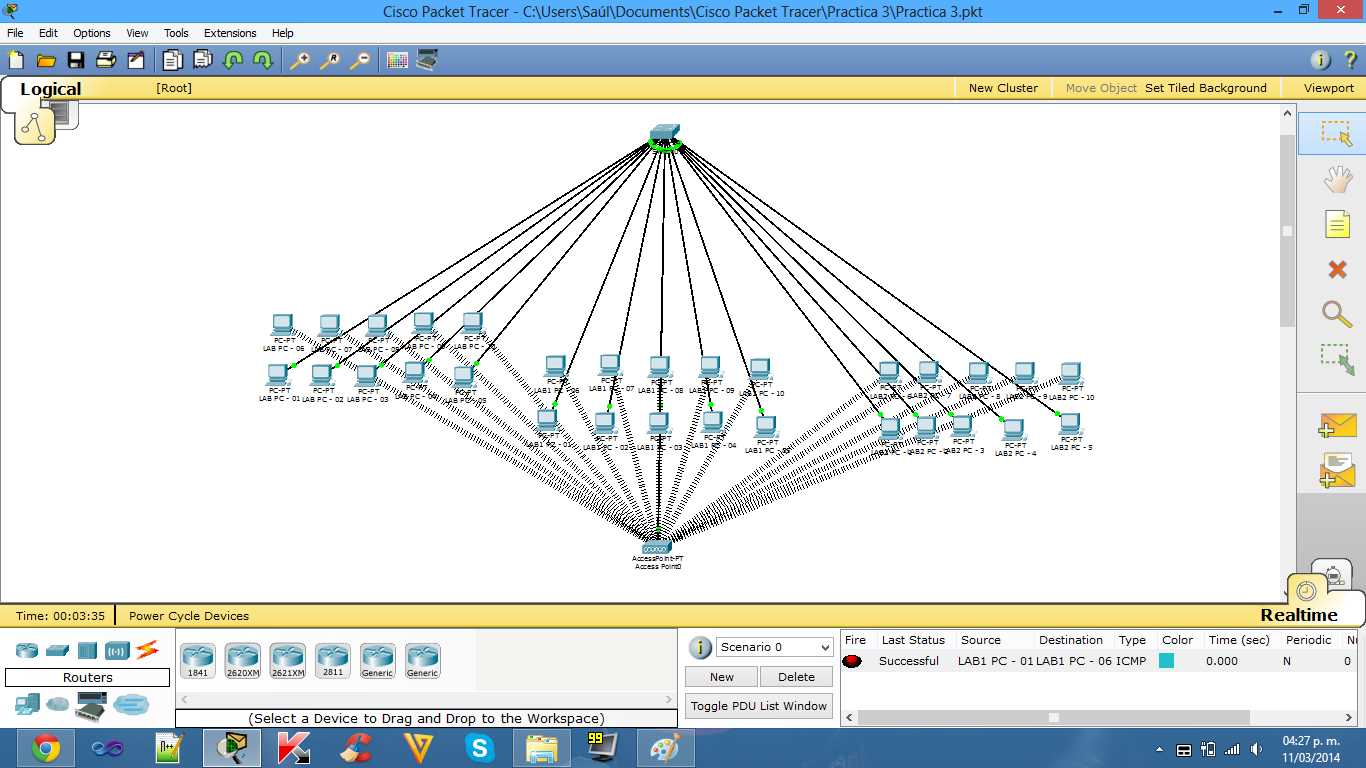Copy selection with the Copy toolbar icon
The height and width of the screenshot is (768, 1366).
(x=173, y=60)
